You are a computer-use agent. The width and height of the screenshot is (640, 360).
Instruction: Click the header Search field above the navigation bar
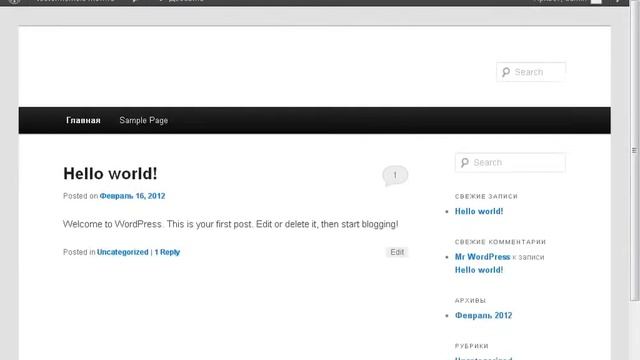(531, 72)
